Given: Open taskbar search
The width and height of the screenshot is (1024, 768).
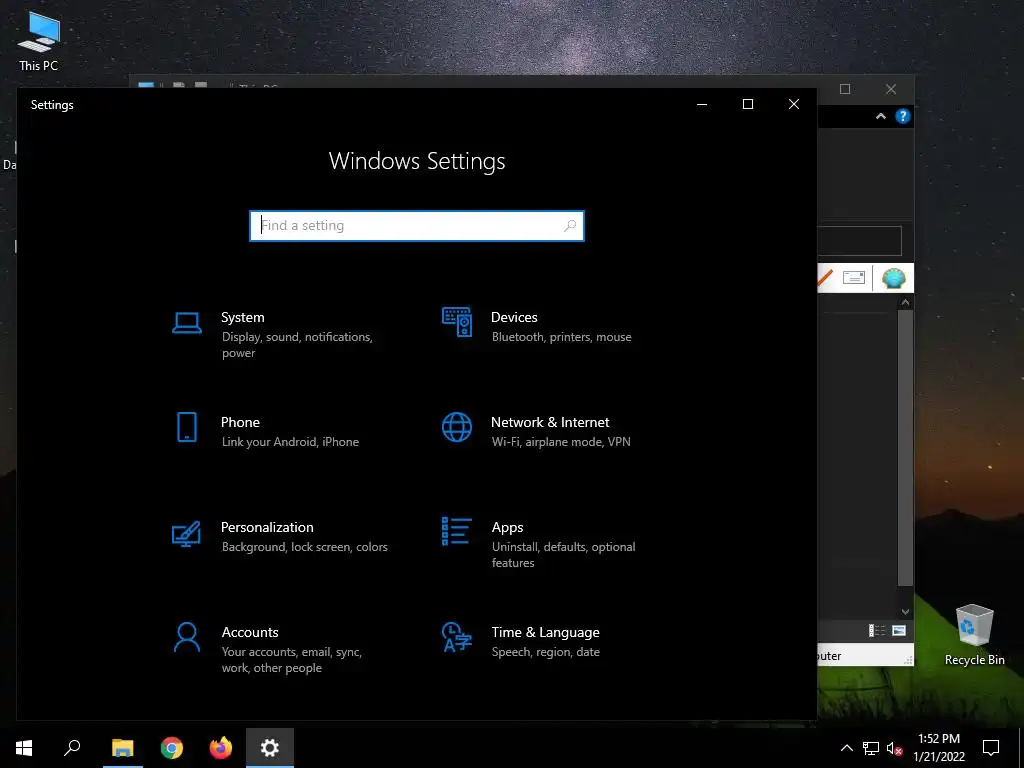Looking at the screenshot, I should [72, 748].
